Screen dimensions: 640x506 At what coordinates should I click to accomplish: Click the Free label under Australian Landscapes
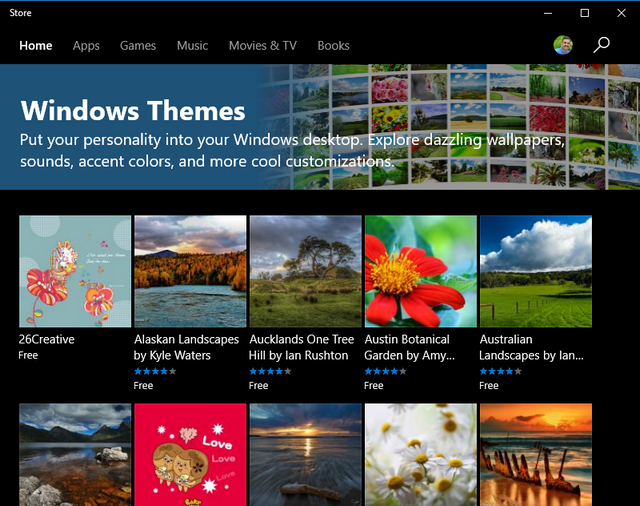point(489,386)
